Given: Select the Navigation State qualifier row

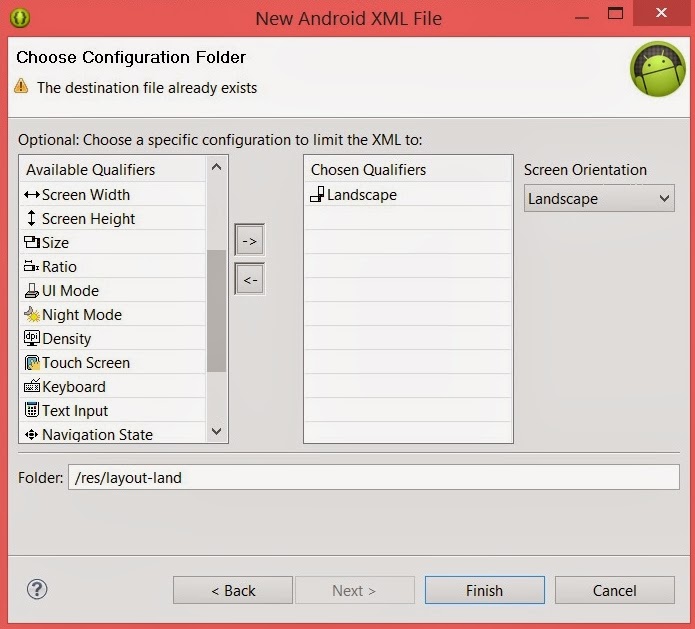Looking at the screenshot, I should (x=113, y=432).
